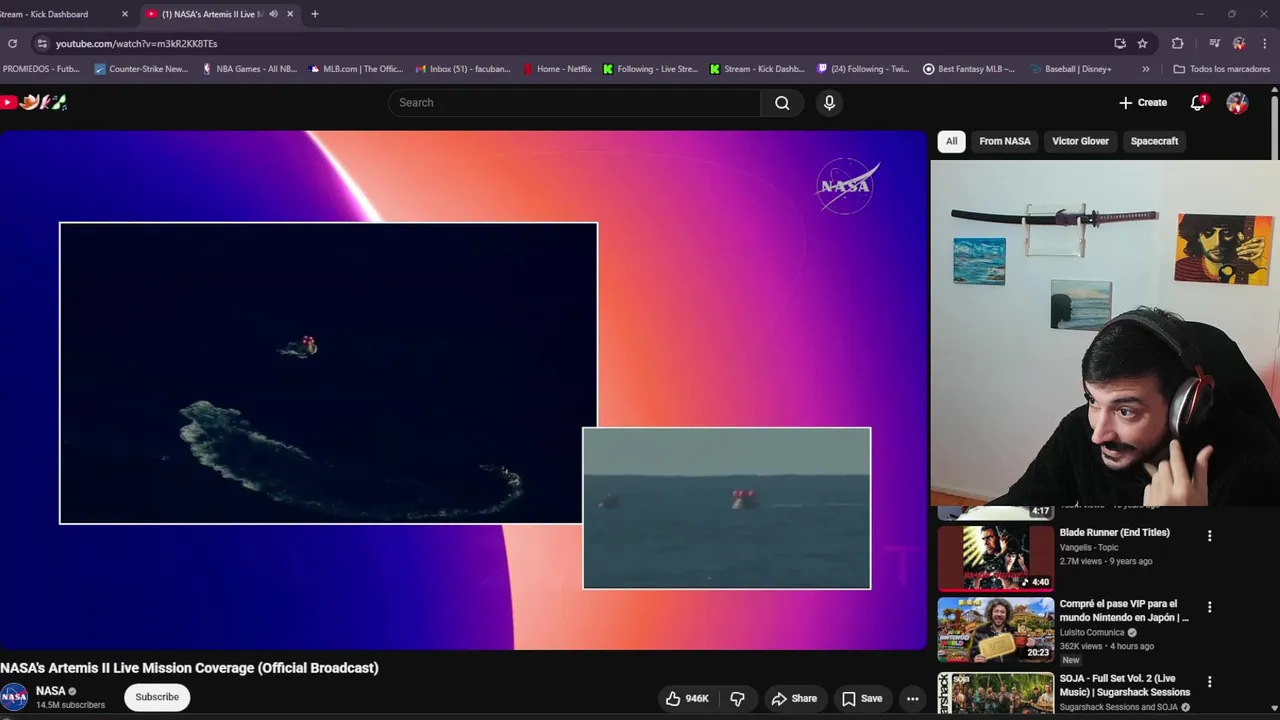Click the NASA live video player
Image resolution: width=1280 pixels, height=720 pixels.
click(x=464, y=390)
